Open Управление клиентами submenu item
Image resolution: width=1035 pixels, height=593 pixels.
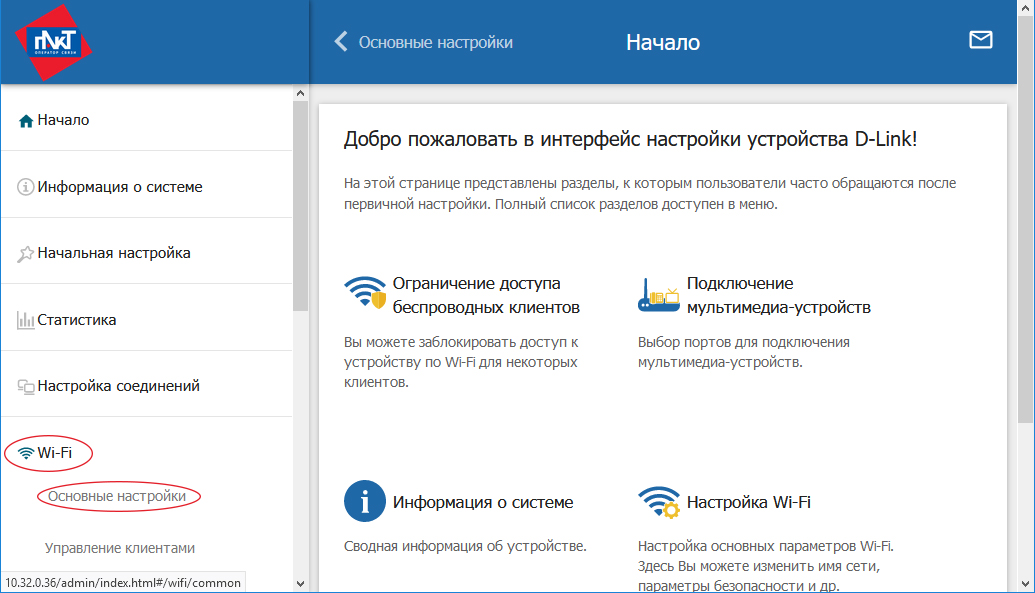pyautogui.click(x=119, y=548)
